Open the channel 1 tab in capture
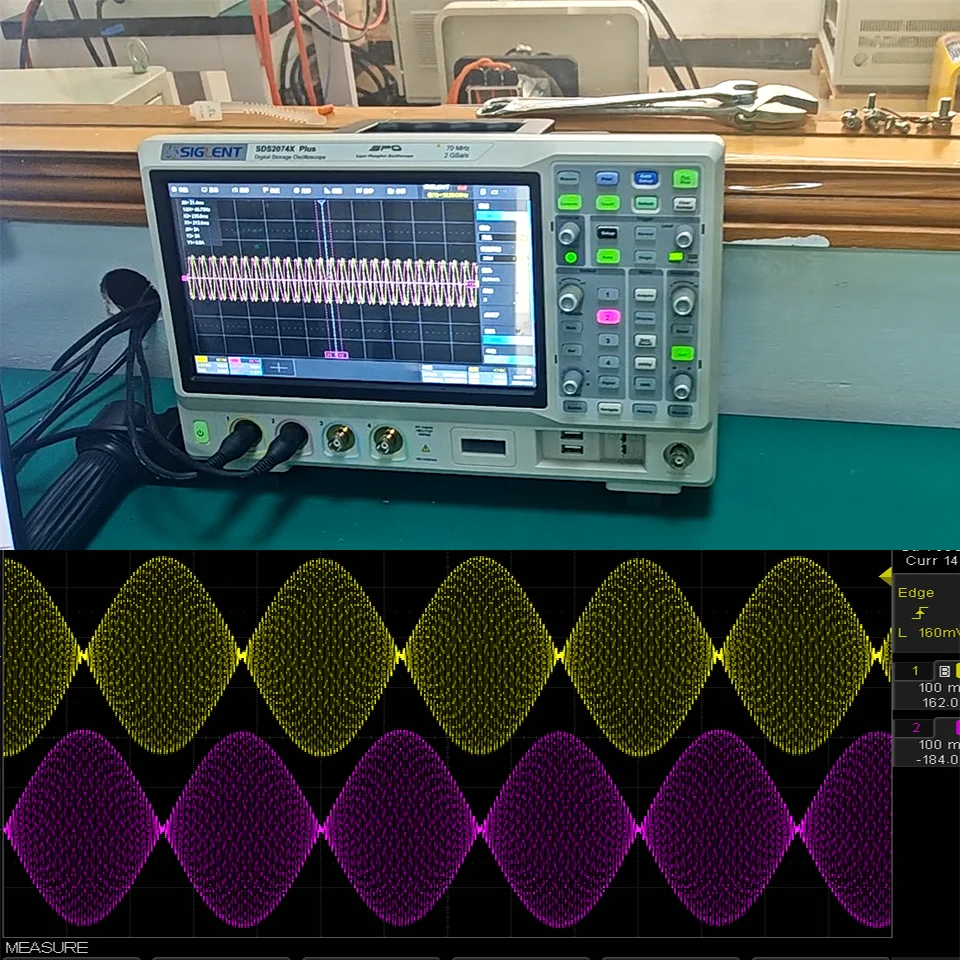This screenshot has width=960, height=960. 915,671
